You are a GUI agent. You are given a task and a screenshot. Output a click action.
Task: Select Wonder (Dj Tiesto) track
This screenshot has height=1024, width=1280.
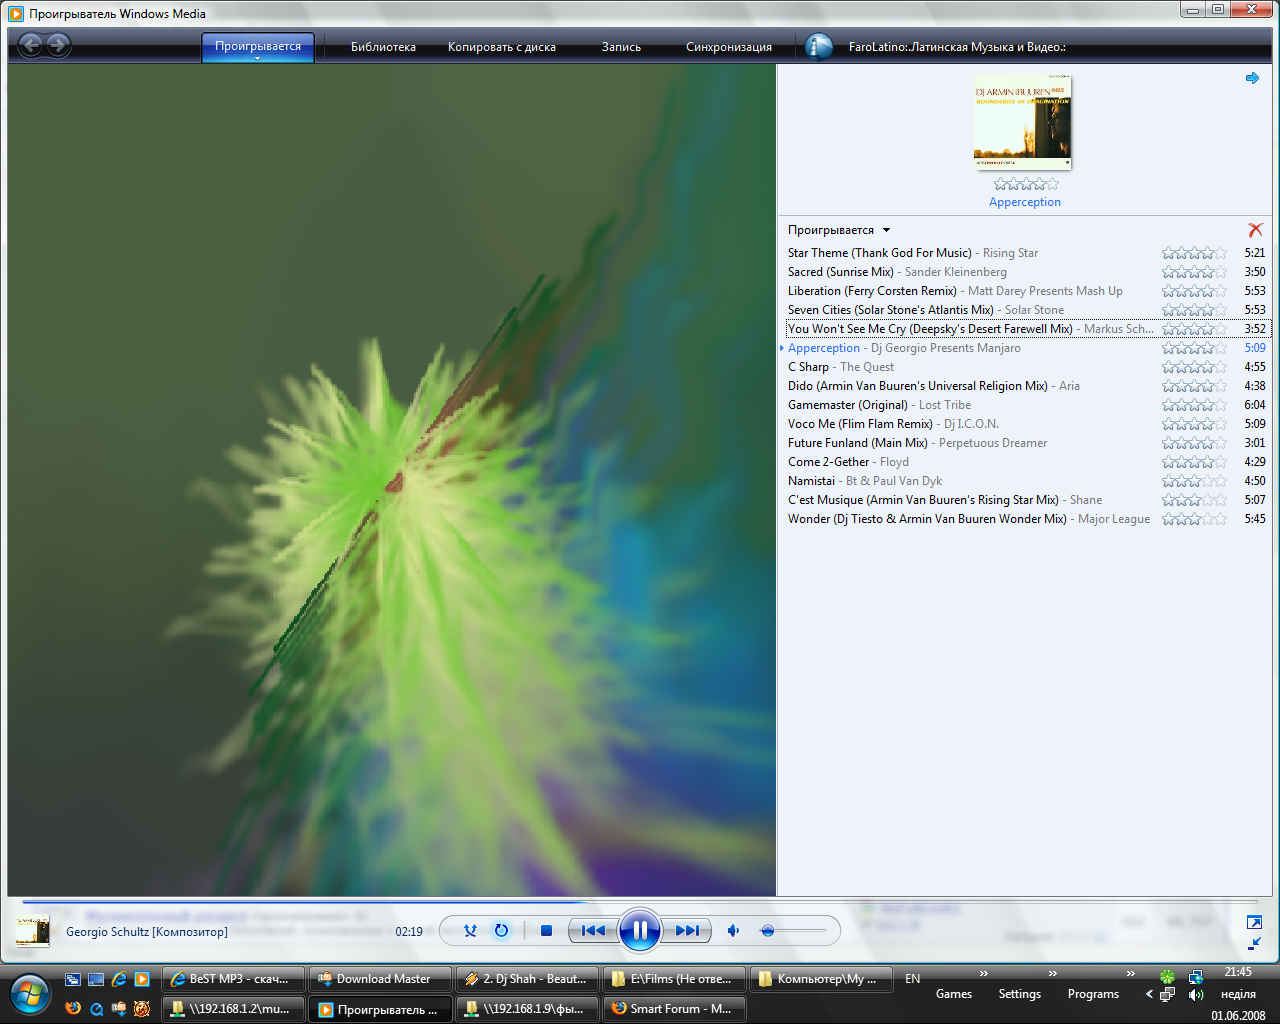1026,519
